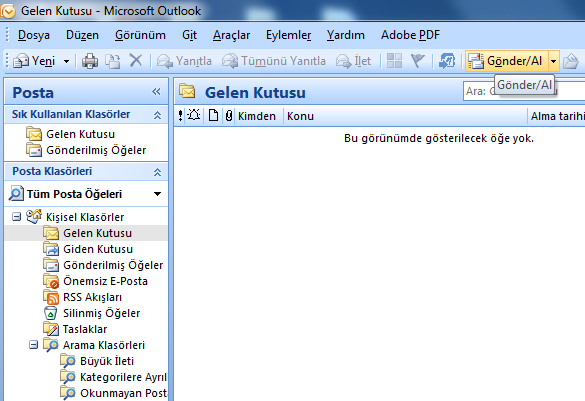Open the Araçlar menu
Image resolution: width=585 pixels, height=401 pixels.
click(231, 35)
